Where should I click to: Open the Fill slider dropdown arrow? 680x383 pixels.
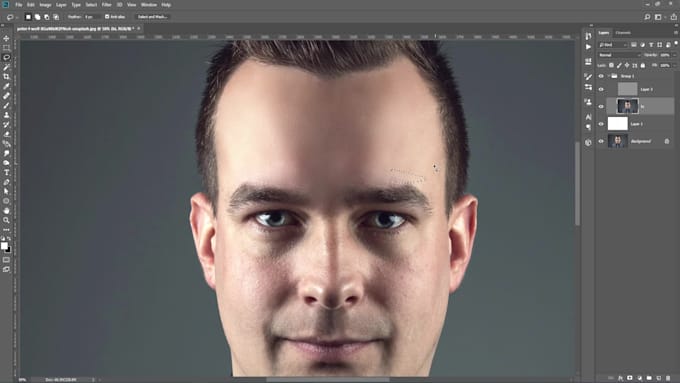coord(674,65)
